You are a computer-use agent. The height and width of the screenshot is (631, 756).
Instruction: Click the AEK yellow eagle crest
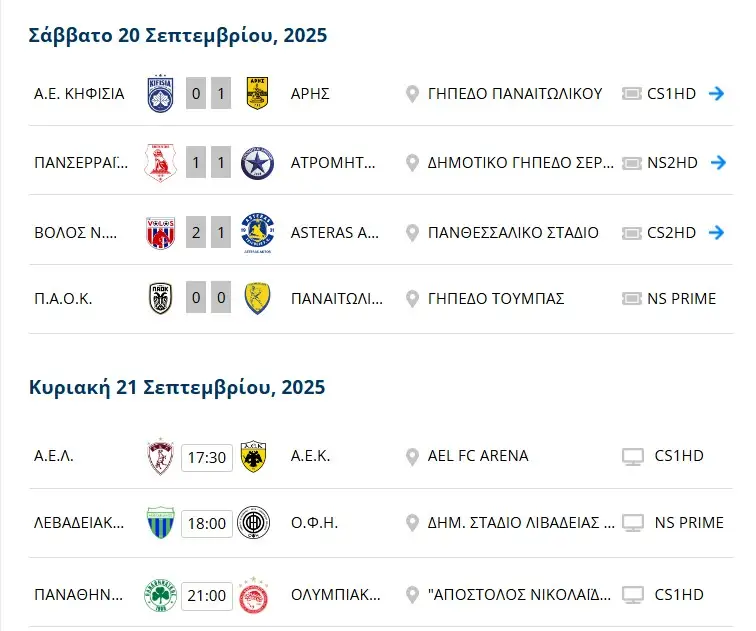(252, 457)
